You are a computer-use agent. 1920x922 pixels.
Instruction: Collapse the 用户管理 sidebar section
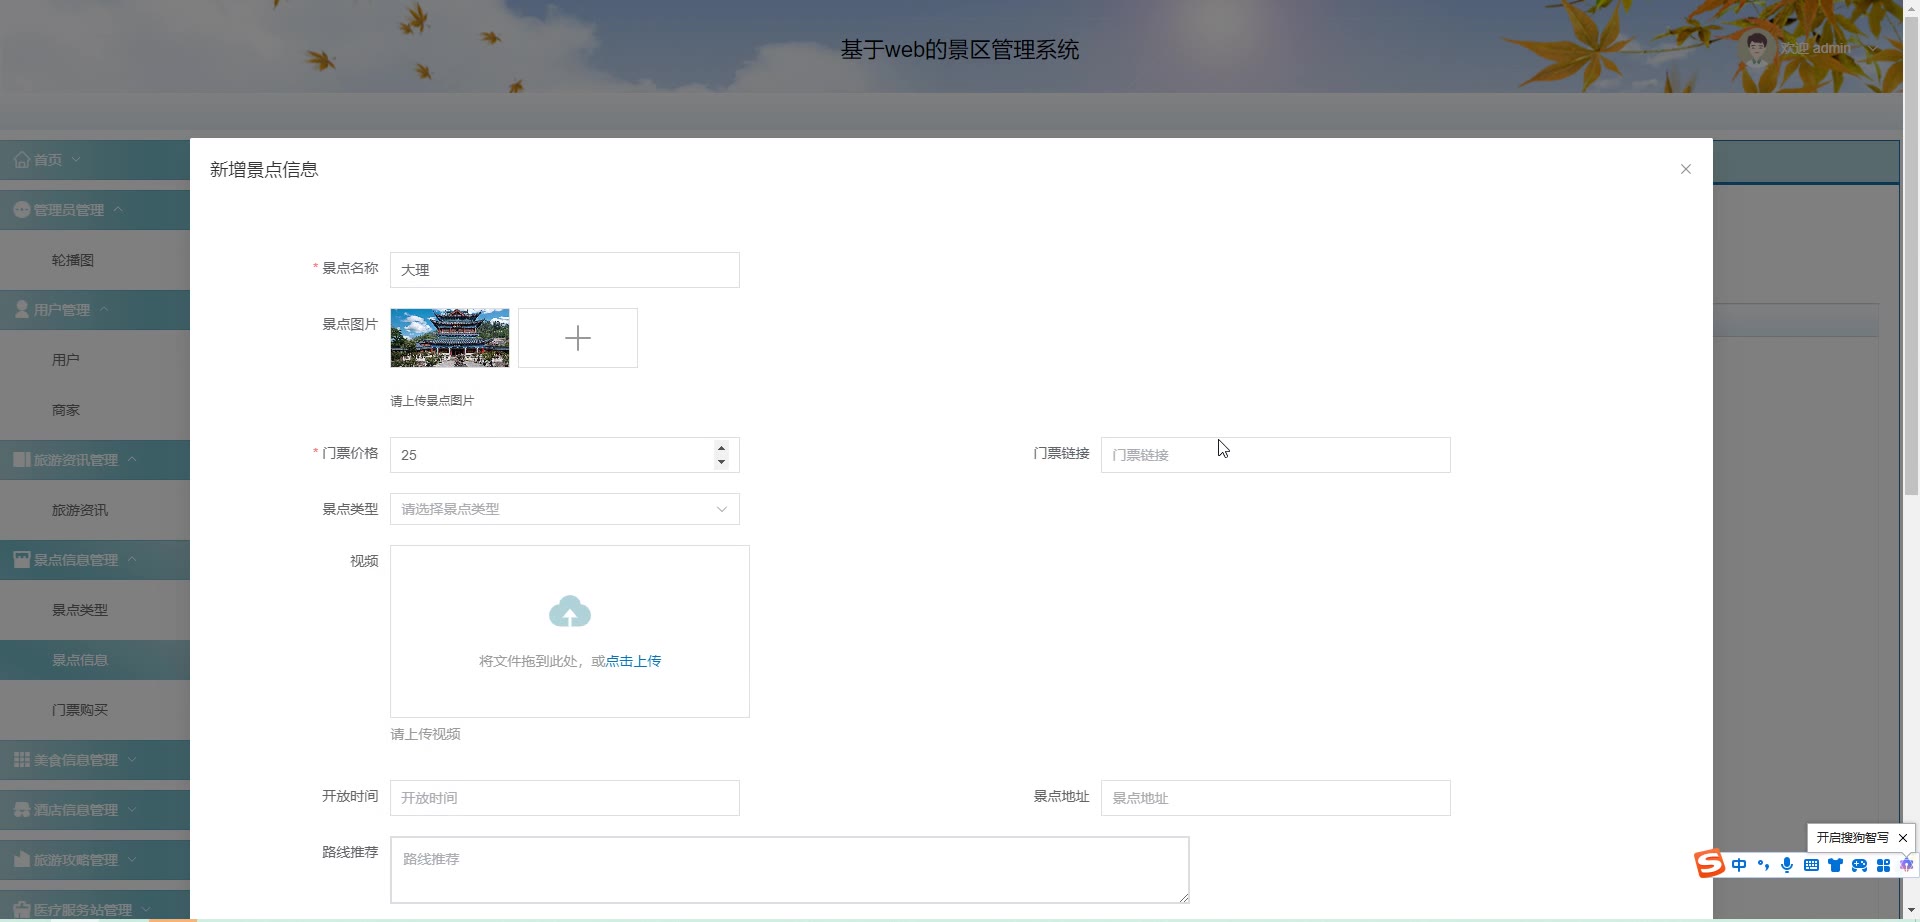(95, 310)
